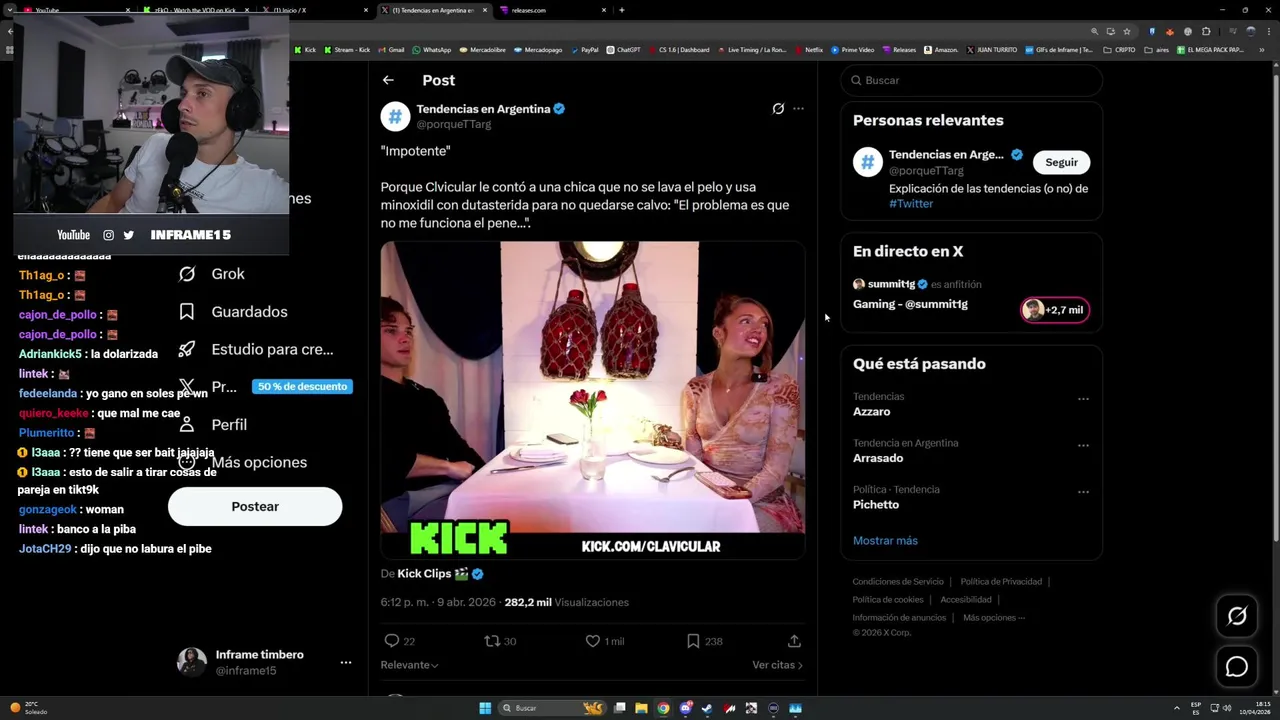Open Más opciones in left sidebar
The width and height of the screenshot is (1280, 720).
242,462
